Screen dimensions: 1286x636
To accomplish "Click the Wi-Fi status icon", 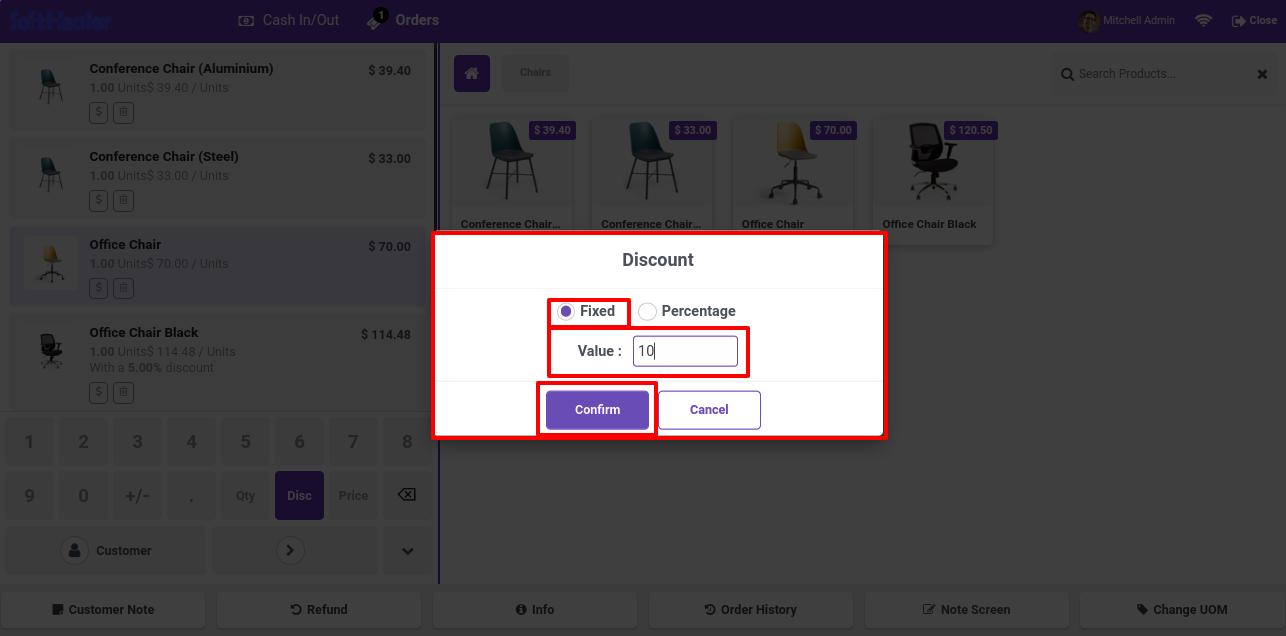I will point(1203,20).
